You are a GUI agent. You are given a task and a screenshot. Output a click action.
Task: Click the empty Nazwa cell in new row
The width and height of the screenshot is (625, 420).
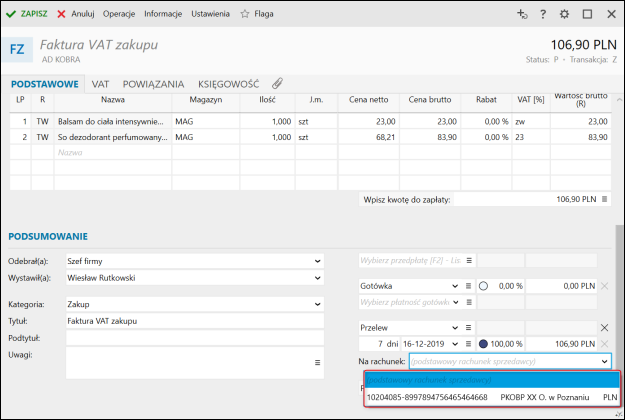(x=113, y=153)
